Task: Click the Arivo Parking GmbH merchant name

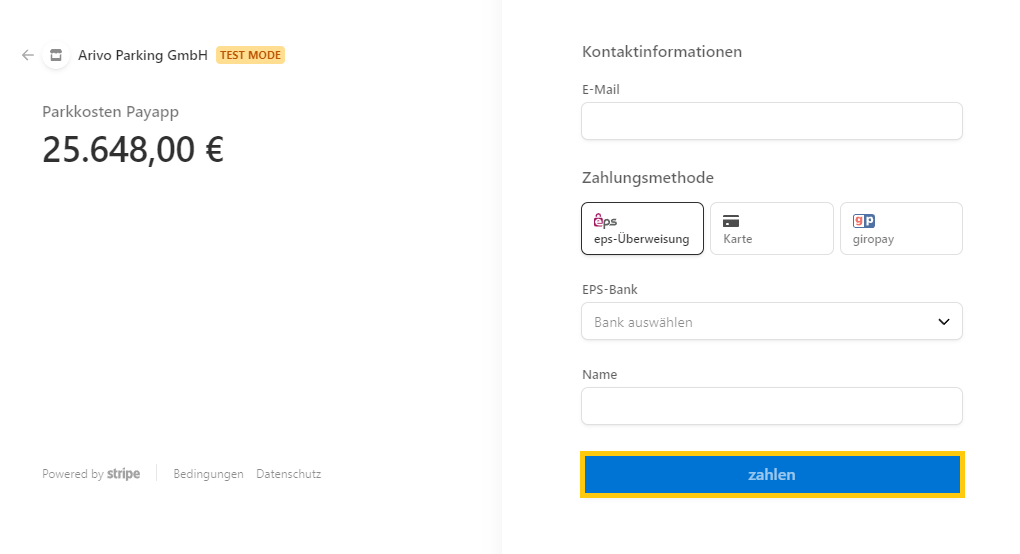Action: click(x=142, y=55)
